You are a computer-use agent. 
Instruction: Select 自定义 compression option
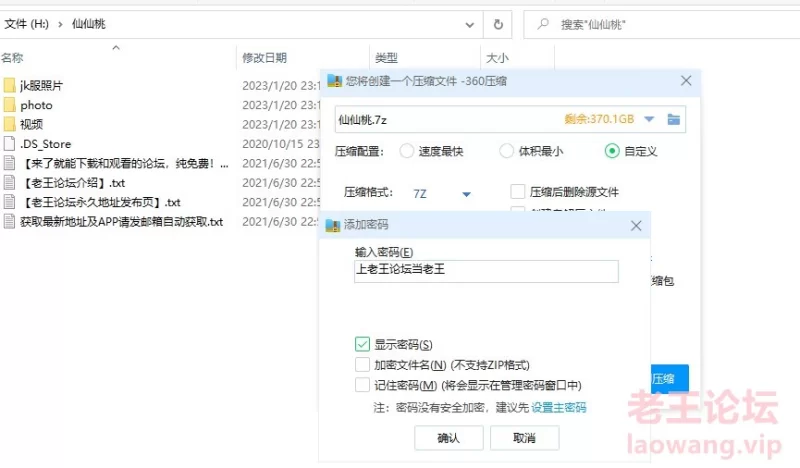click(612, 151)
